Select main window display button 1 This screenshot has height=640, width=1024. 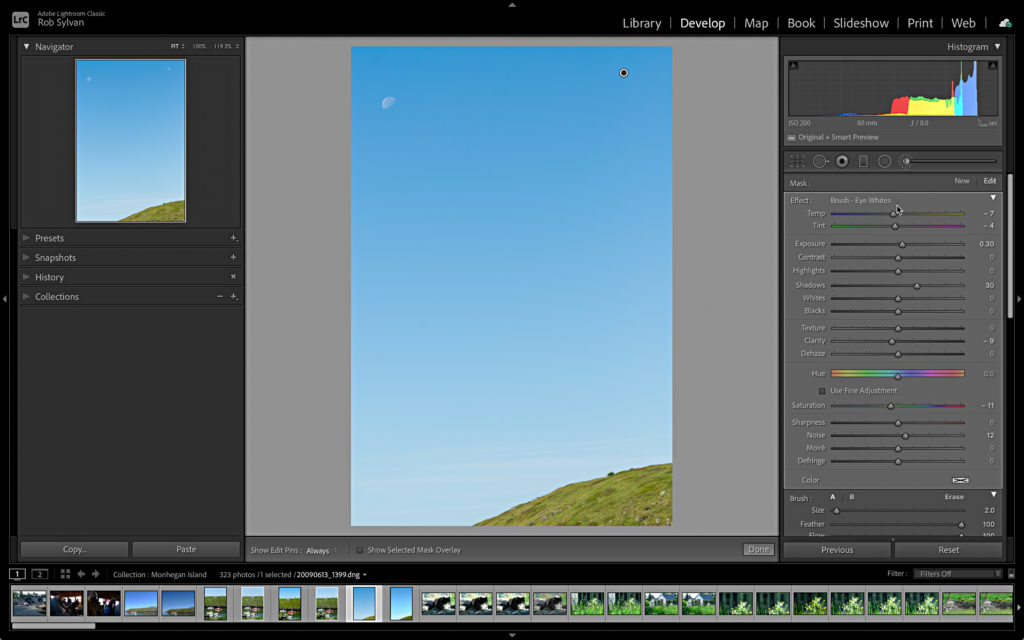[x=18, y=574]
